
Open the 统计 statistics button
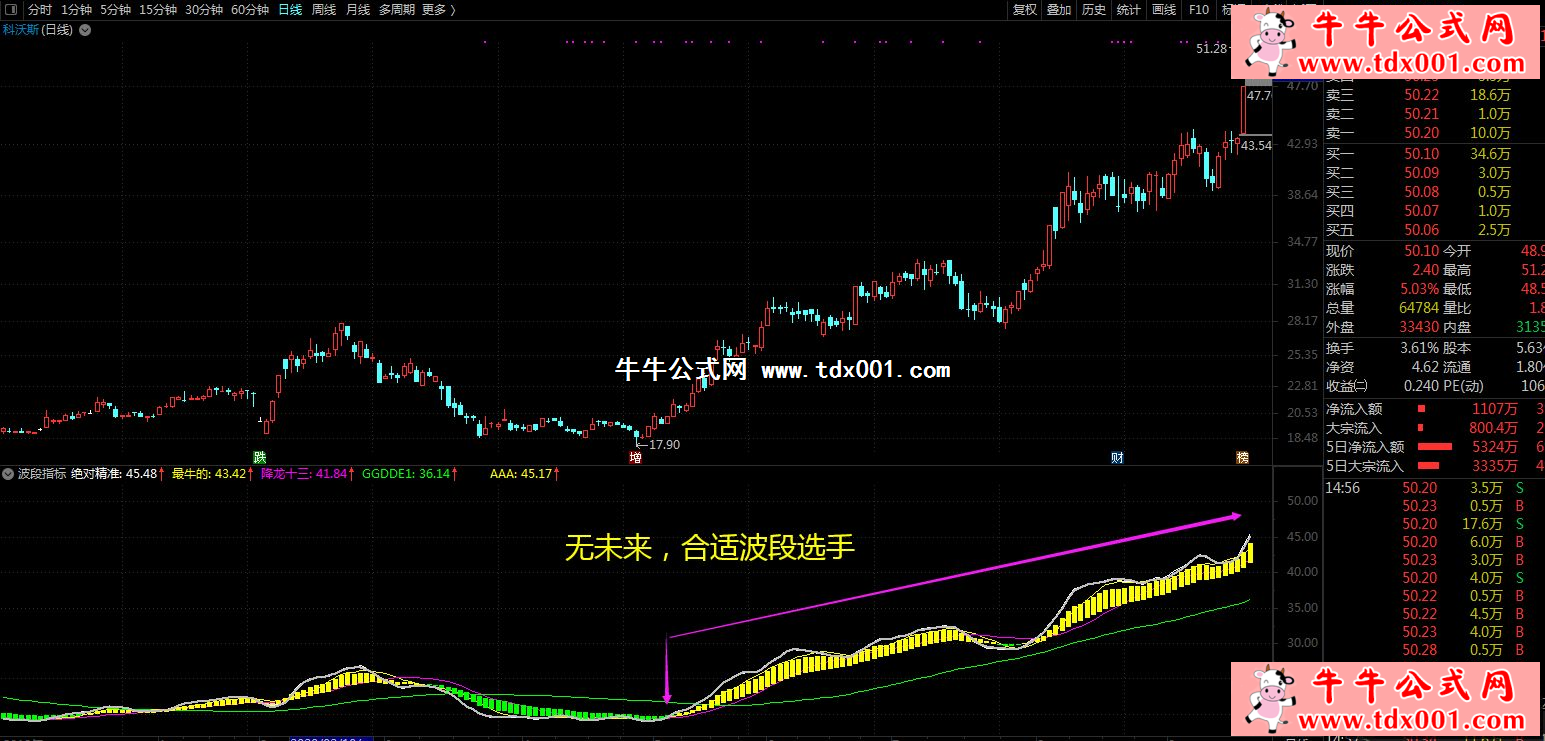point(1128,10)
